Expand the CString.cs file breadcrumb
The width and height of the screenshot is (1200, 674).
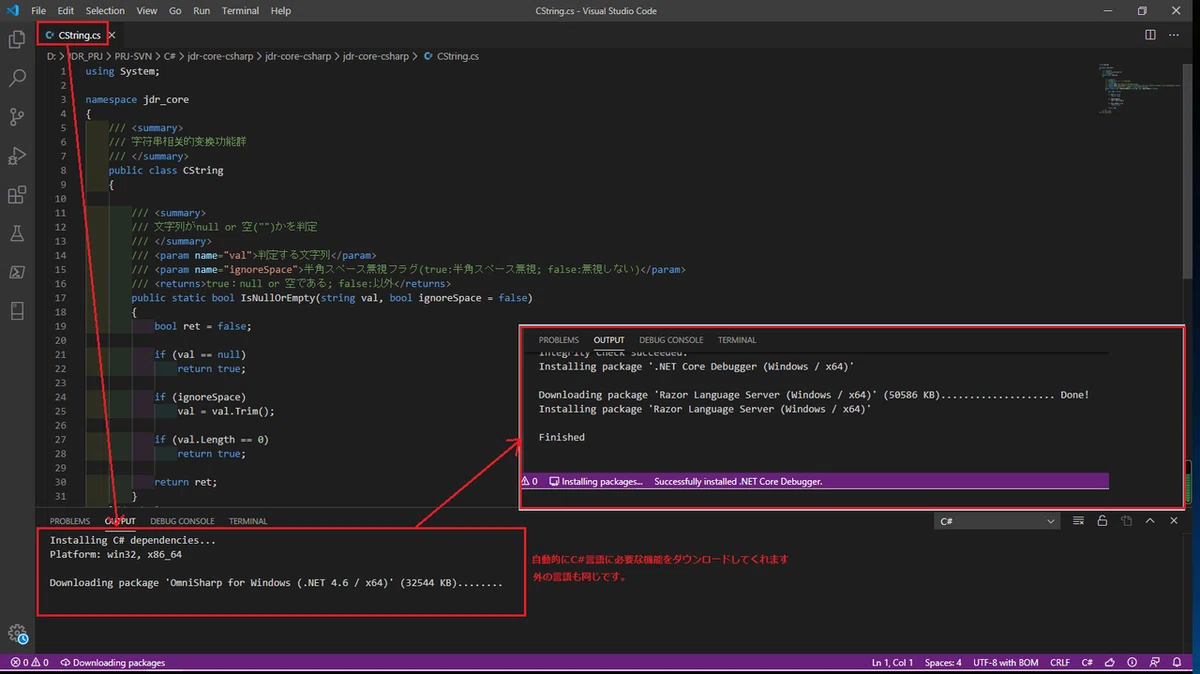[451, 57]
